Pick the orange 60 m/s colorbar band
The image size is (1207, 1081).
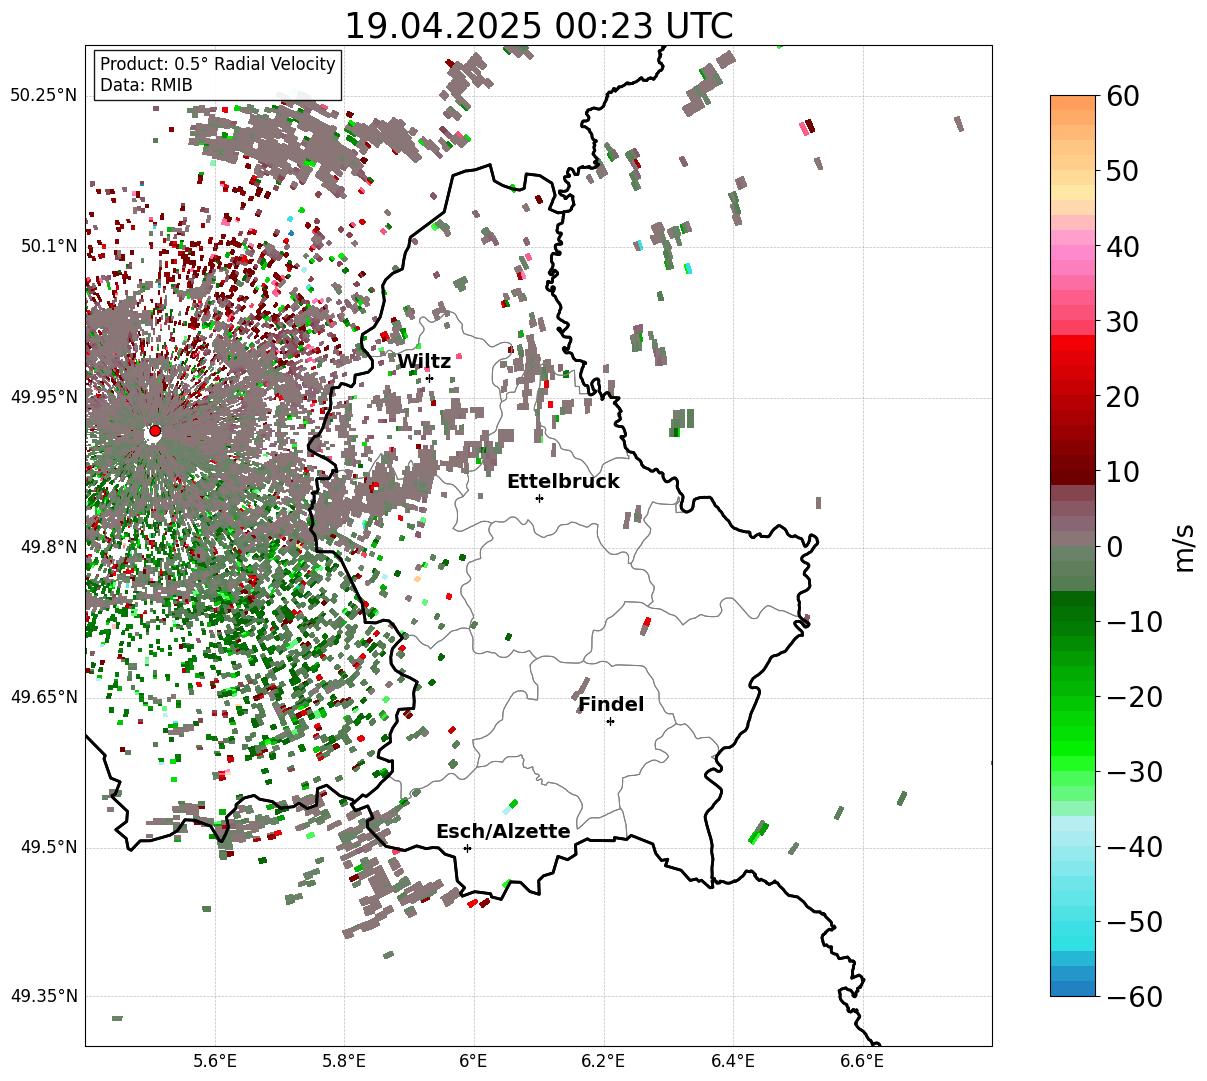pyautogui.click(x=1073, y=103)
